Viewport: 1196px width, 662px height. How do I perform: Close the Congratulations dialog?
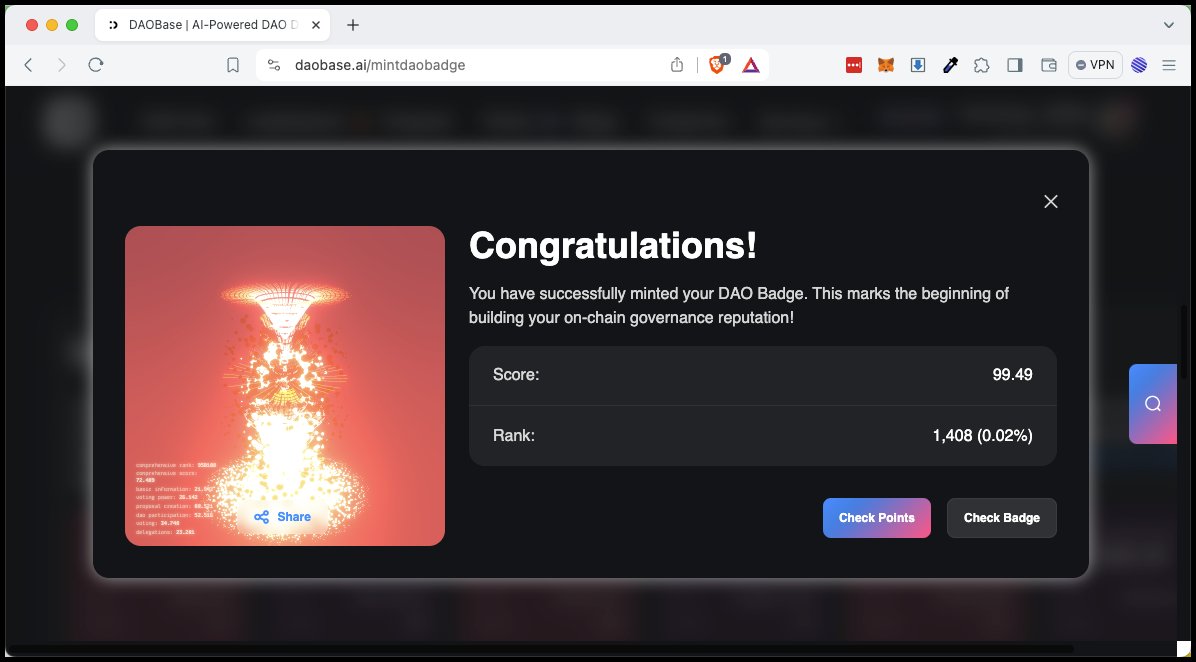click(x=1050, y=201)
